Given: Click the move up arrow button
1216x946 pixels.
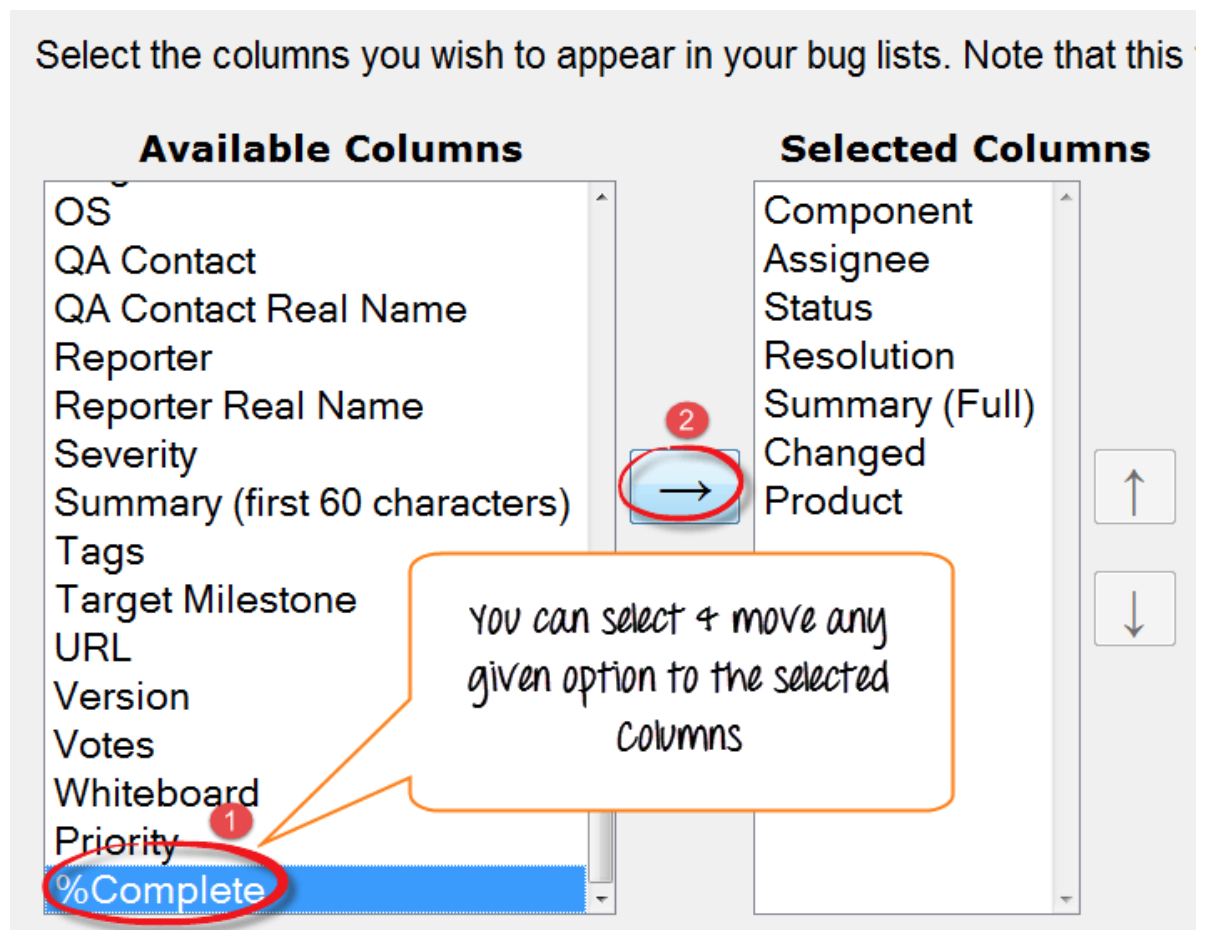Looking at the screenshot, I should [x=1134, y=487].
